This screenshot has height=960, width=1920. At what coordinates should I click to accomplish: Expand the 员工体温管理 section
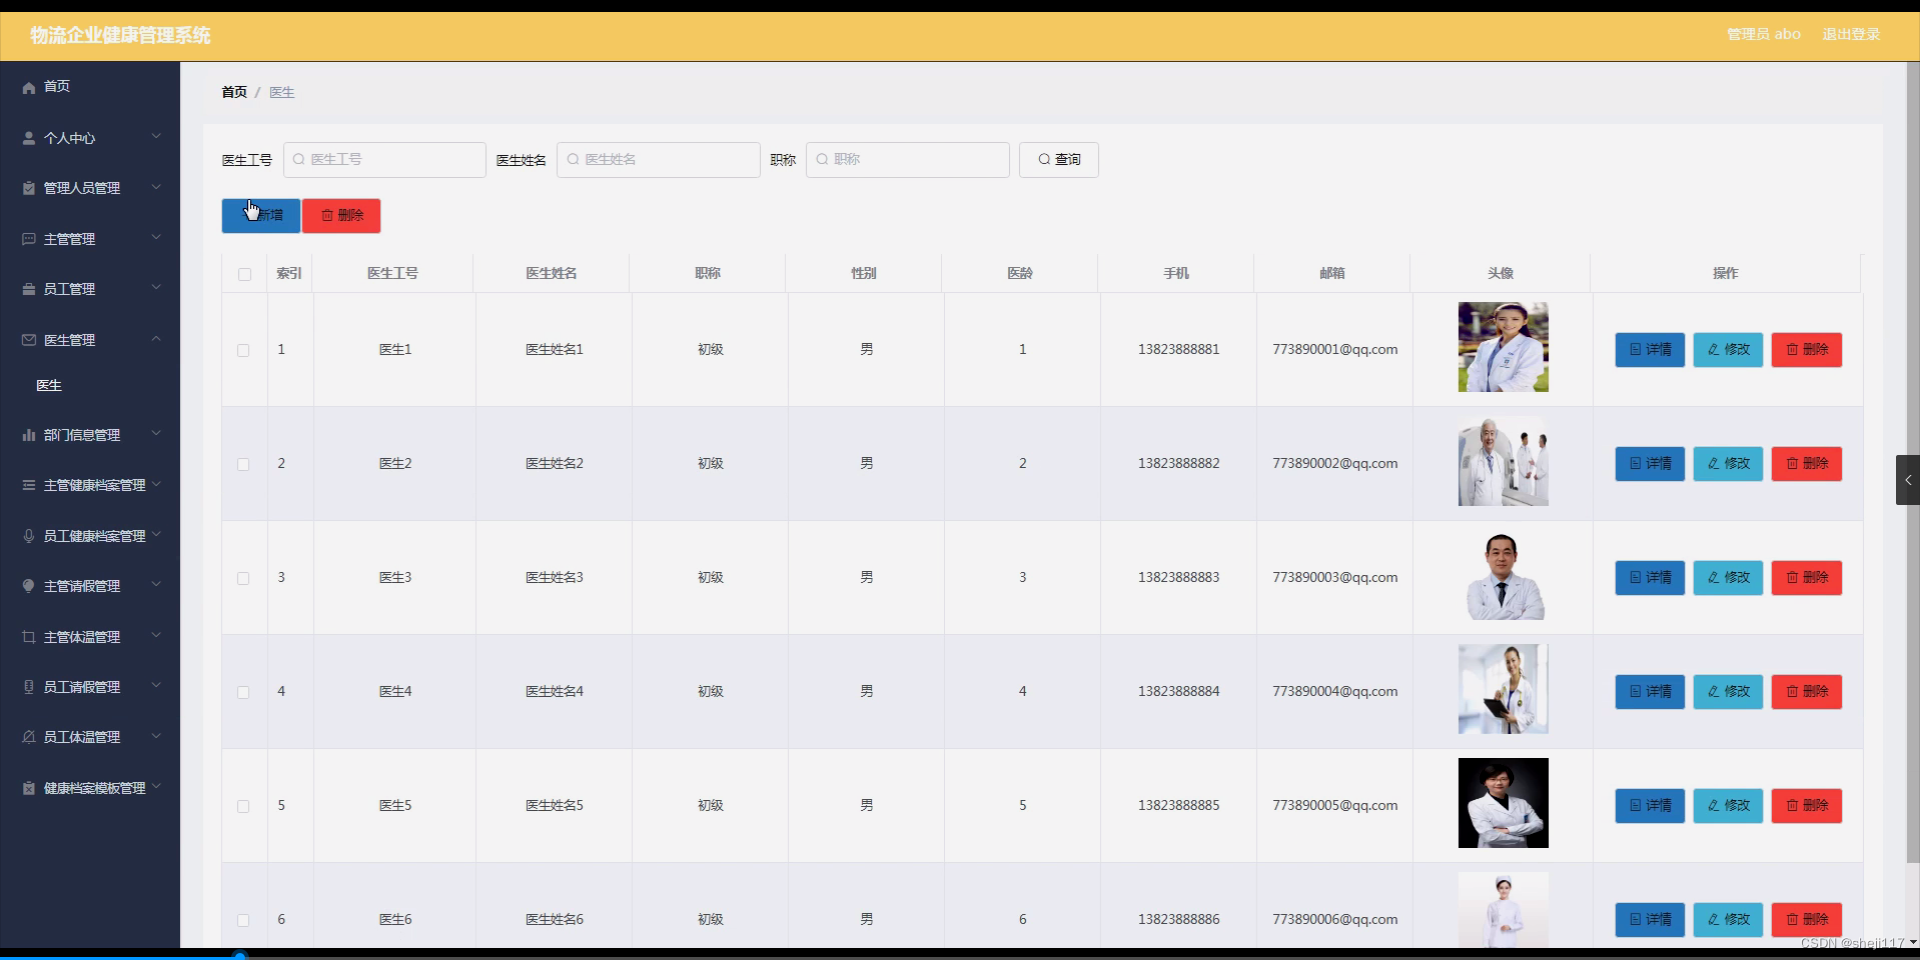coord(156,736)
